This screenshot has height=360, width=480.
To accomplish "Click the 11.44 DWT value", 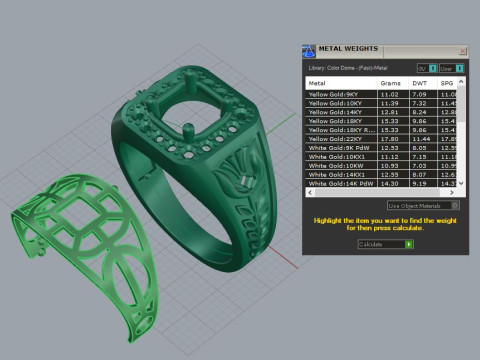I will (x=421, y=139).
